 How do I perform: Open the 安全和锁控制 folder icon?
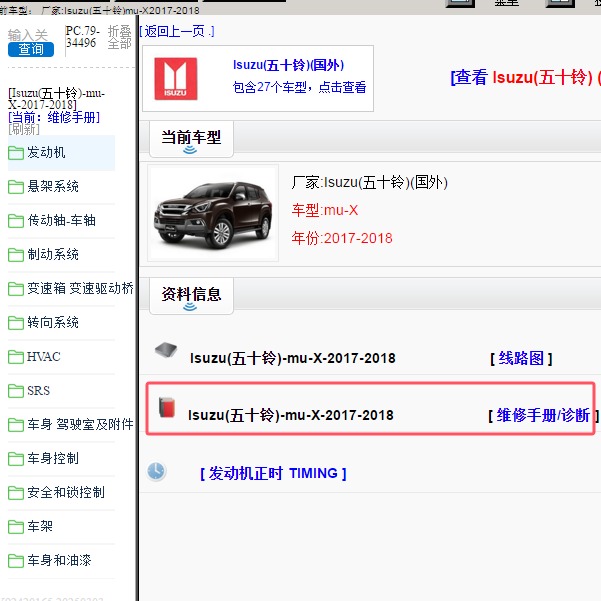coord(16,493)
